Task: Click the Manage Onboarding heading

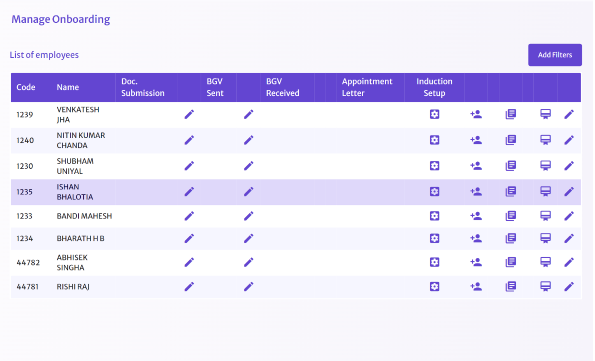Action: click(x=61, y=19)
